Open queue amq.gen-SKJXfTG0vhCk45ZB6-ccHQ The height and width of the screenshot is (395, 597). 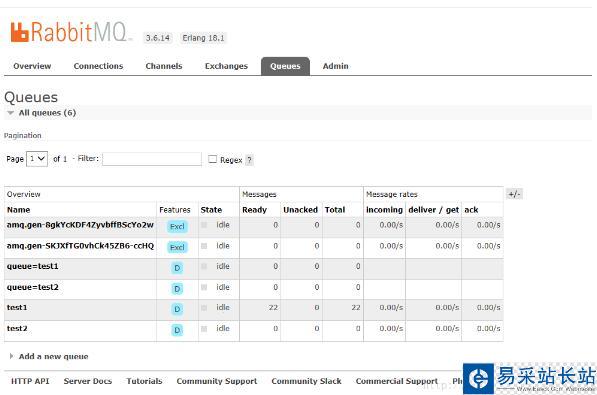click(x=80, y=246)
